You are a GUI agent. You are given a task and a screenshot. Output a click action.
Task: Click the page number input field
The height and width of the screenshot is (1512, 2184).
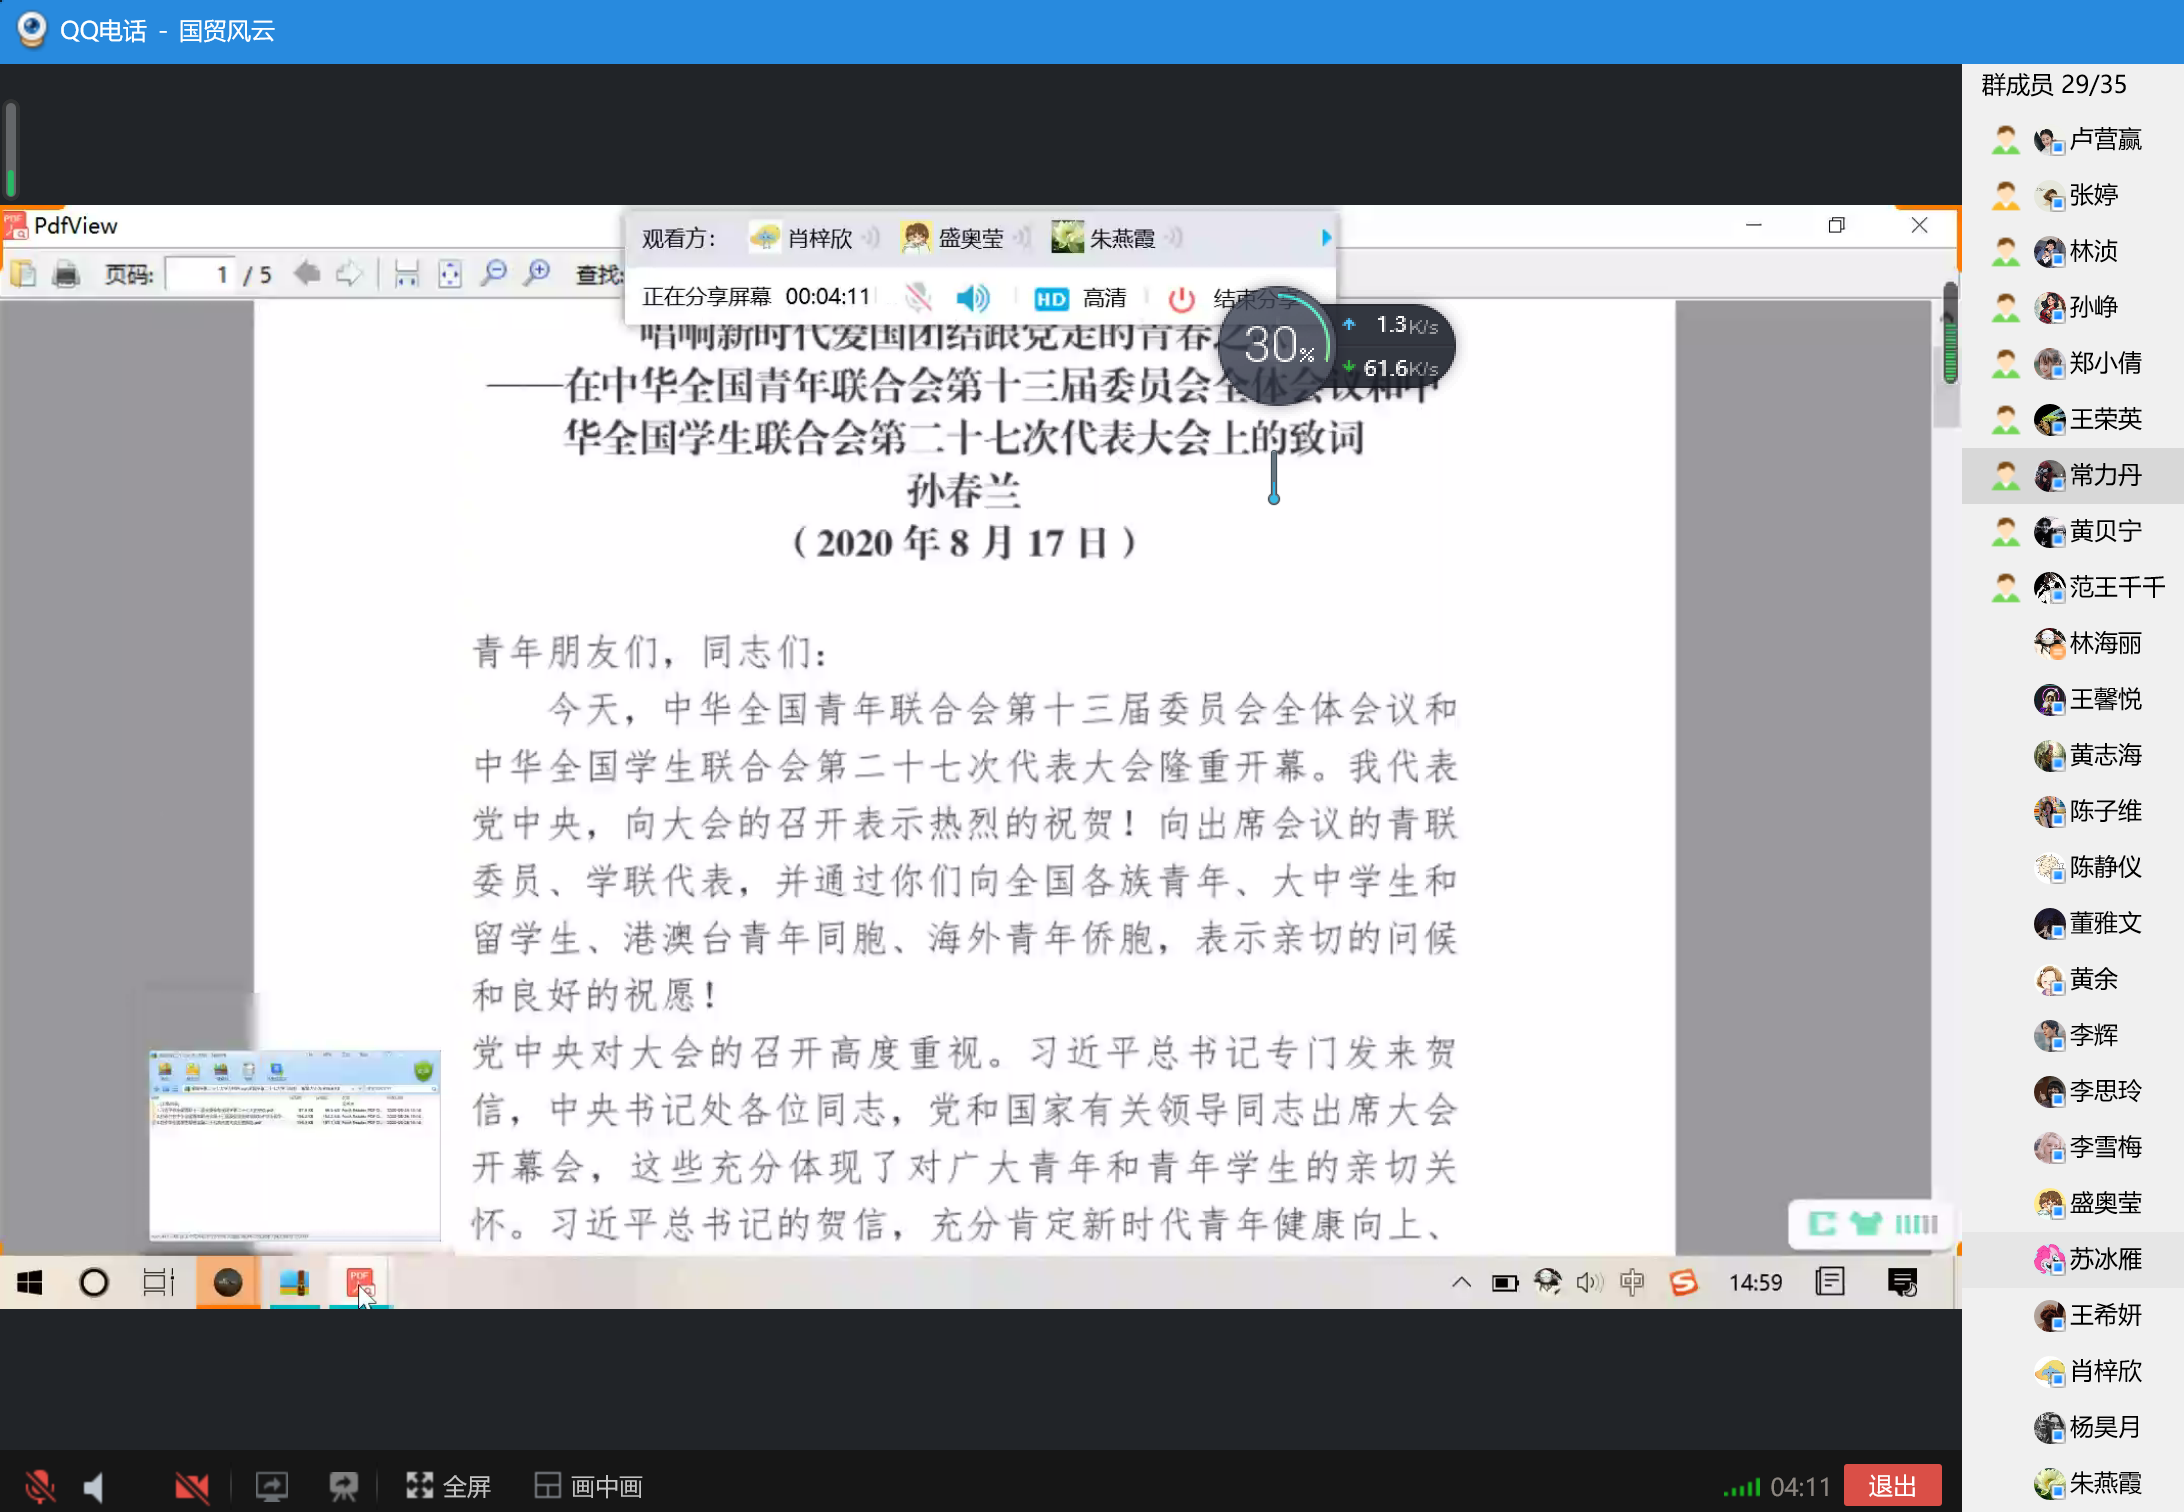click(x=200, y=274)
